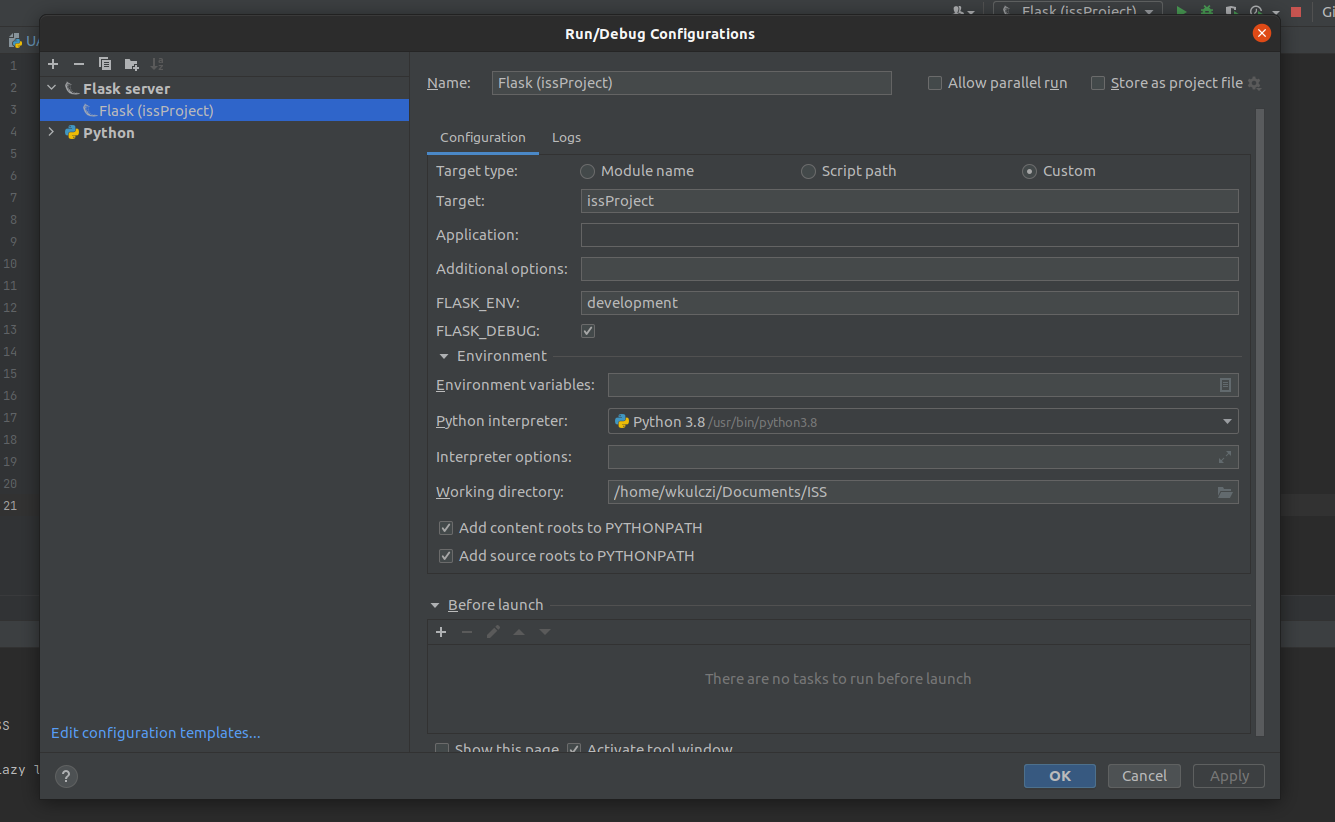Cancel the Run/Debug Configurations dialog
The height and width of the screenshot is (822, 1335).
1144,776
